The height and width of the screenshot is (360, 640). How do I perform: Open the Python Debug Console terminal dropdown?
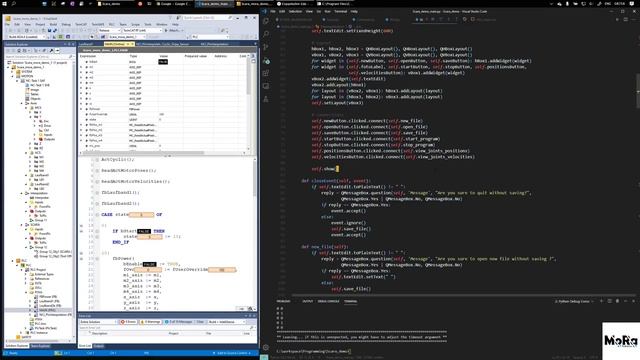tap(574, 301)
